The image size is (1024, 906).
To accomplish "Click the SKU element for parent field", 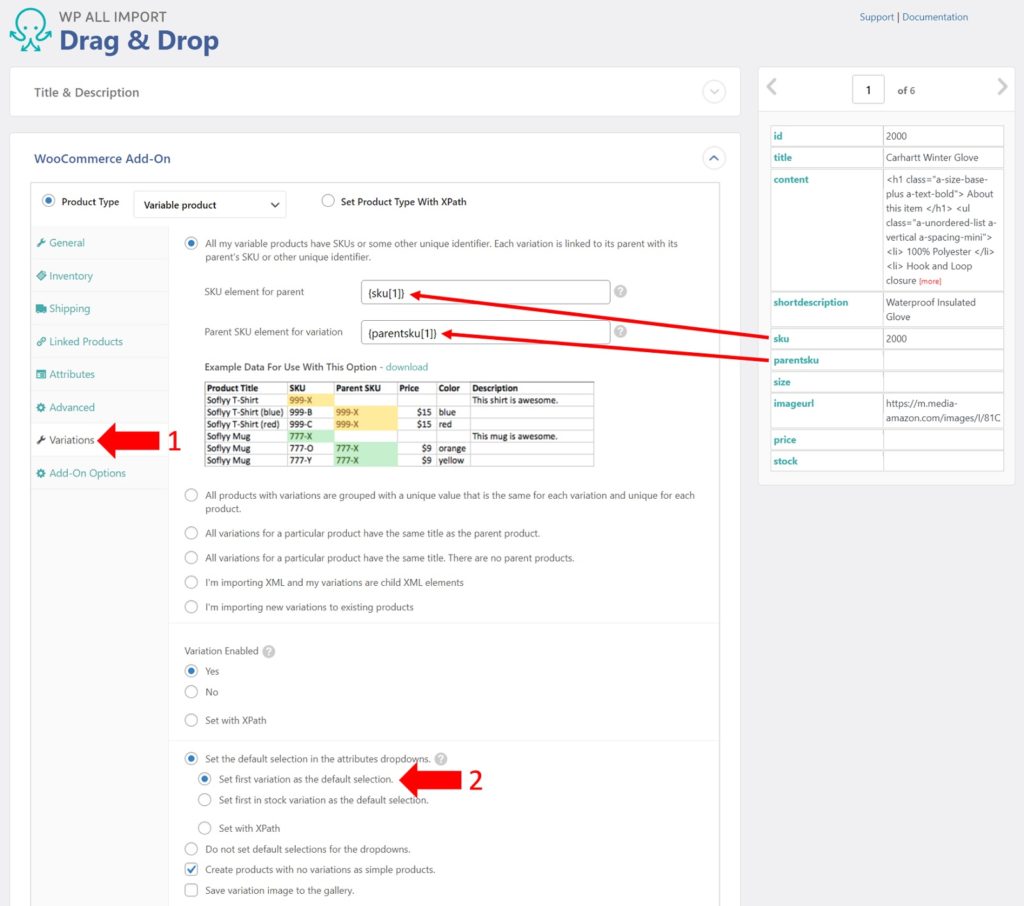I will [x=485, y=292].
